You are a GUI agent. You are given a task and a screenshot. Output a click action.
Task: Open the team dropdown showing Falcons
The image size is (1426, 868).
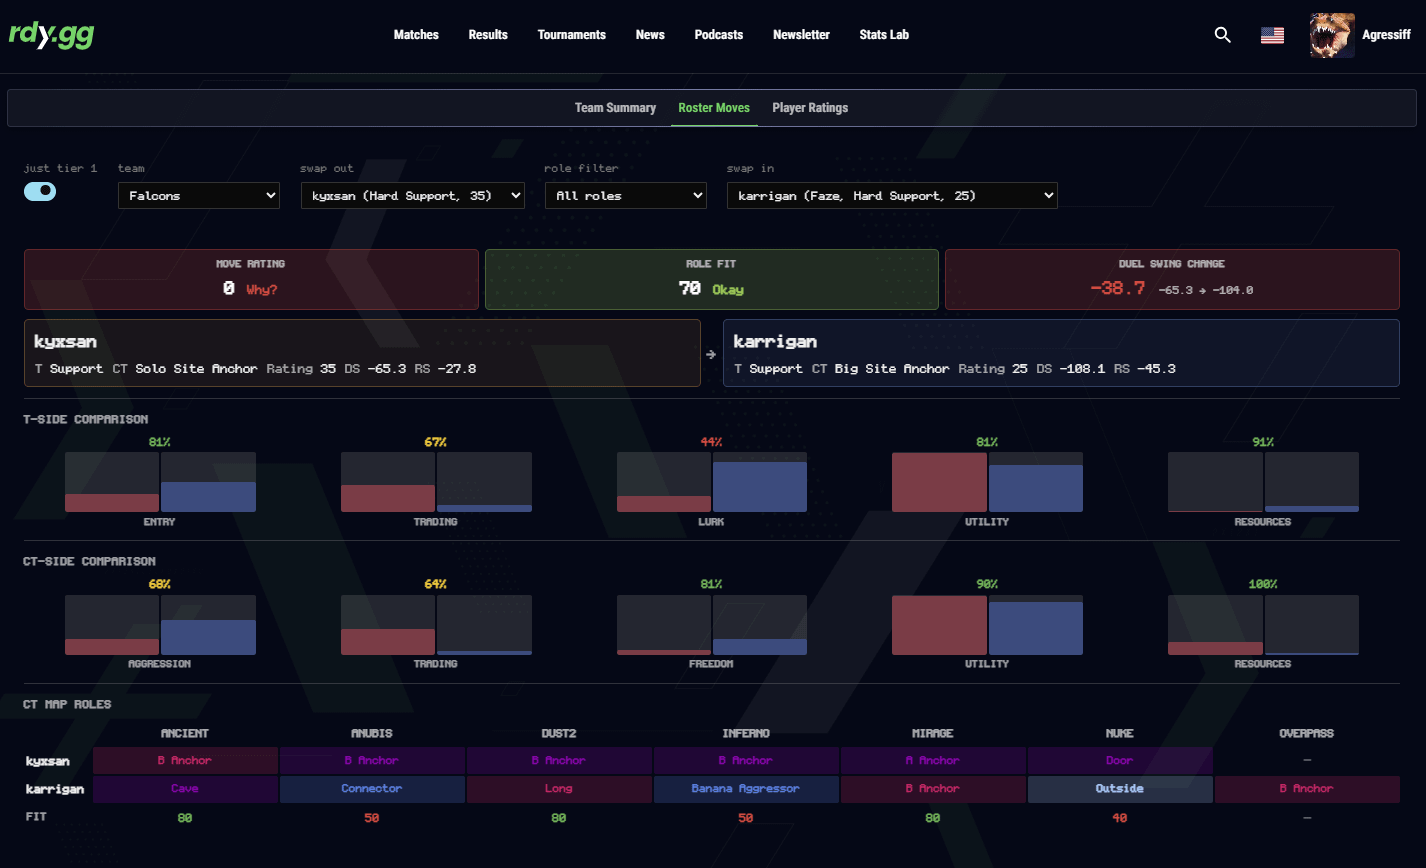coord(199,196)
